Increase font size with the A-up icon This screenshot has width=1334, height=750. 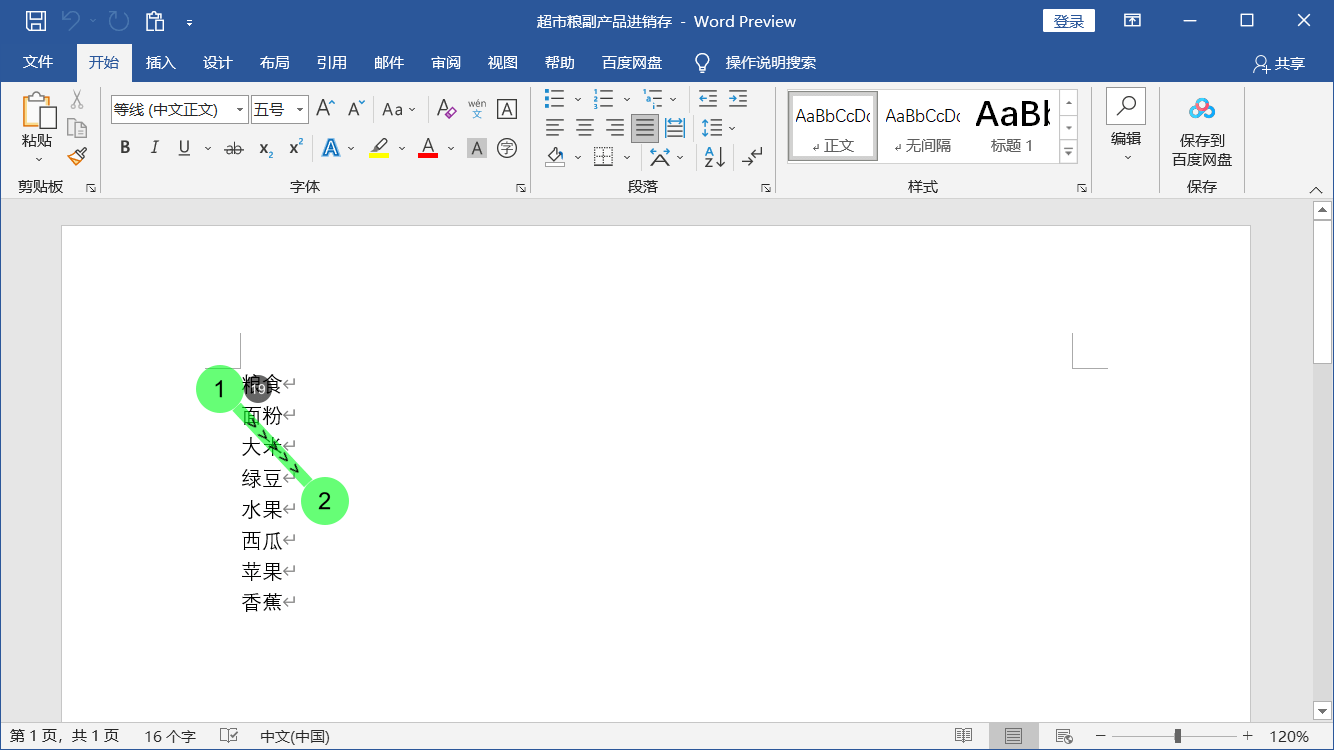(x=325, y=109)
